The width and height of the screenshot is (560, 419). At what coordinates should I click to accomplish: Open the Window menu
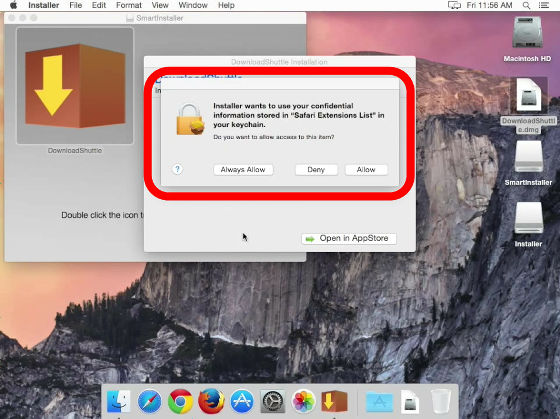pyautogui.click(x=193, y=5)
